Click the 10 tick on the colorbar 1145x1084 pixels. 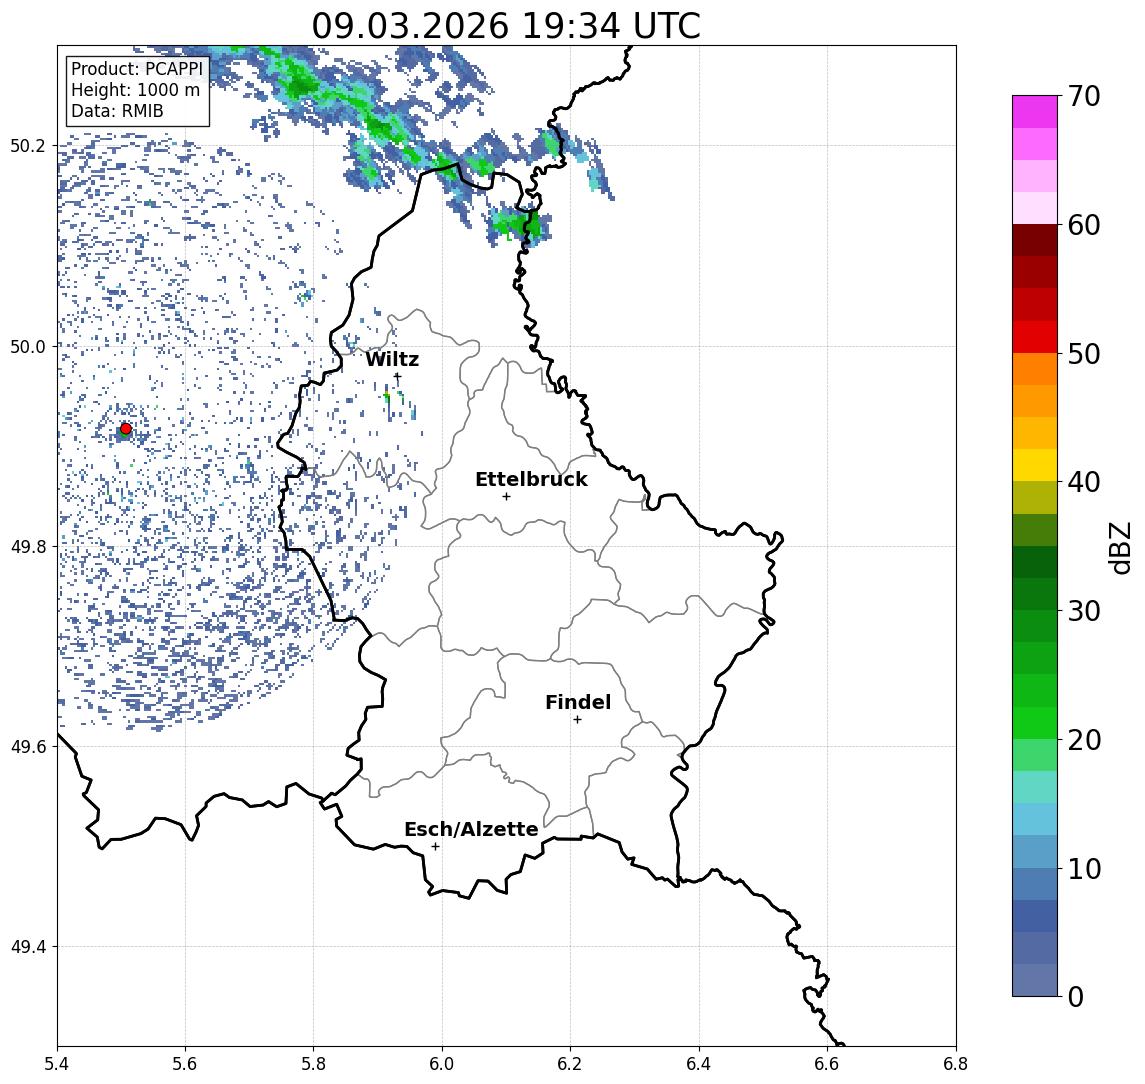[x=1084, y=869]
